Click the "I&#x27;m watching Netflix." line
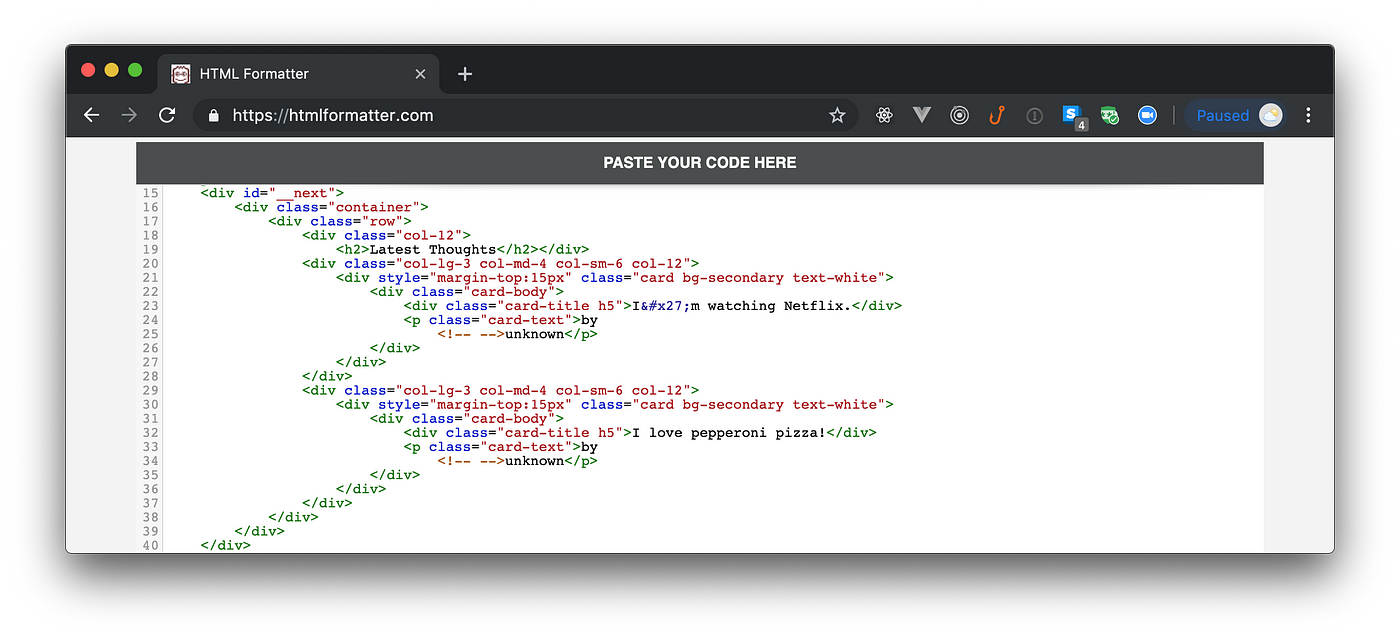 coord(653,305)
